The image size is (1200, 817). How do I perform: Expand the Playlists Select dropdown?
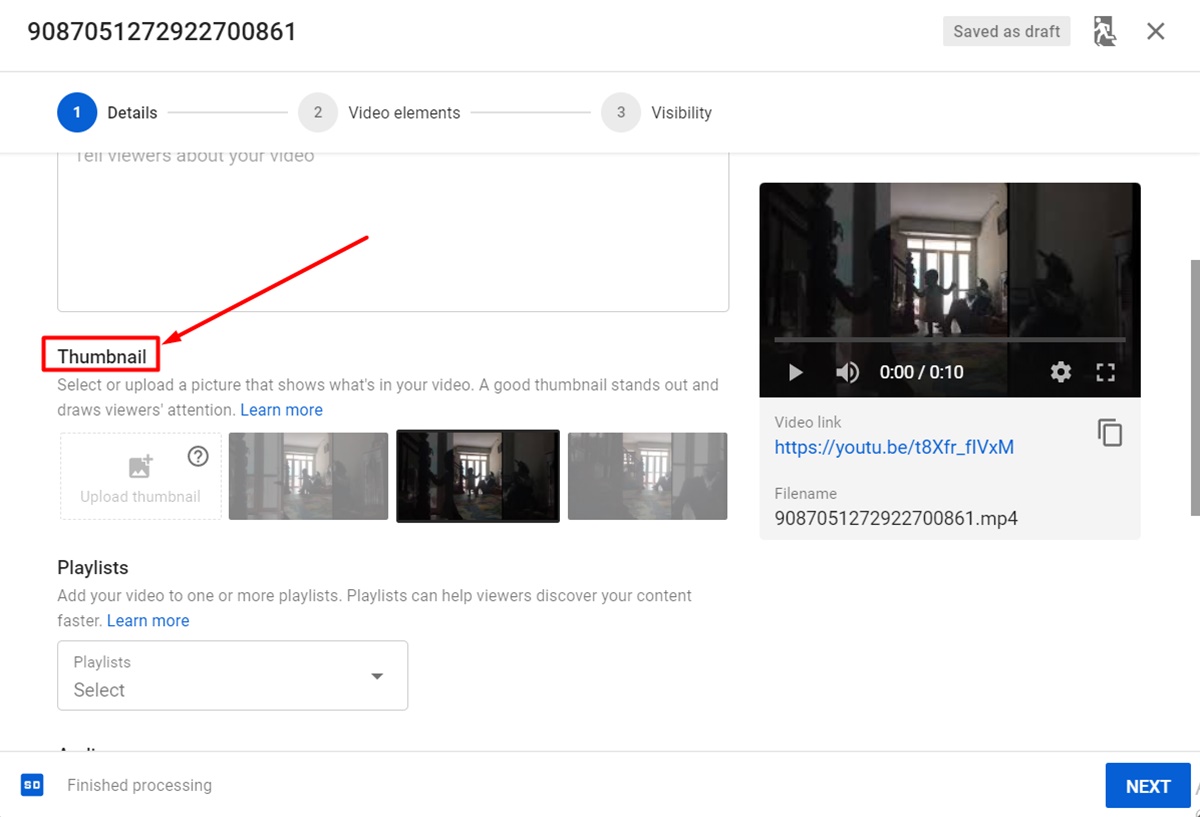point(232,676)
